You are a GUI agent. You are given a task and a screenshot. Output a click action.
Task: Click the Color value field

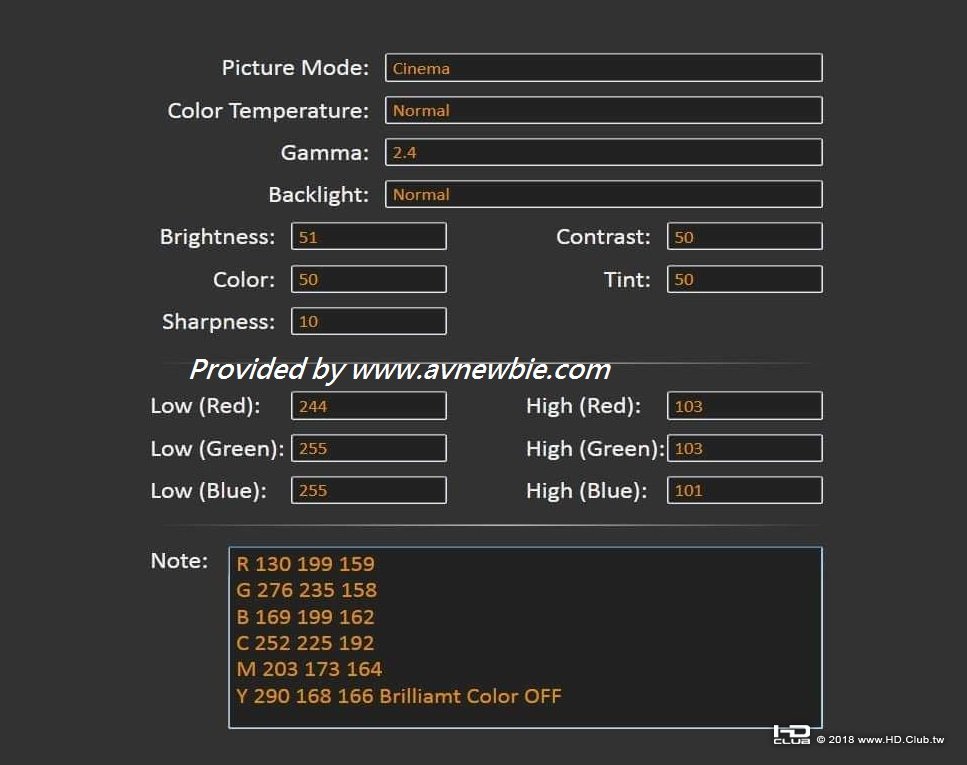tap(369, 279)
